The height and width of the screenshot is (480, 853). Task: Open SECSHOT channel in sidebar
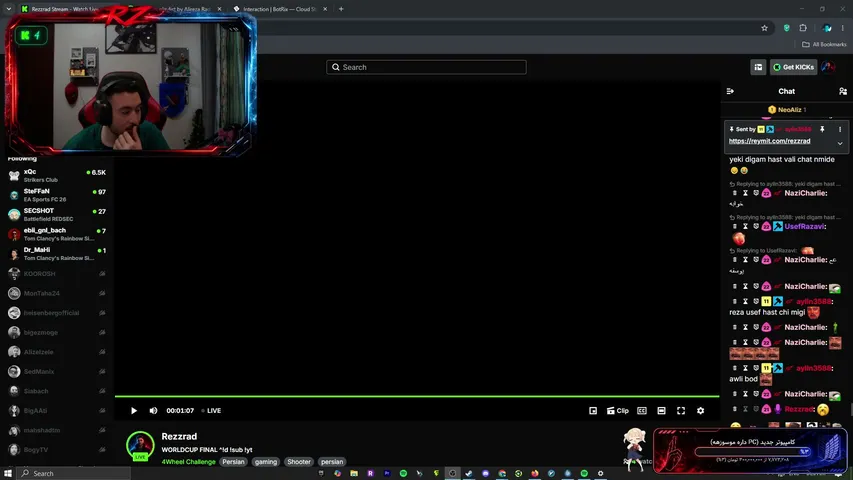[57, 214]
